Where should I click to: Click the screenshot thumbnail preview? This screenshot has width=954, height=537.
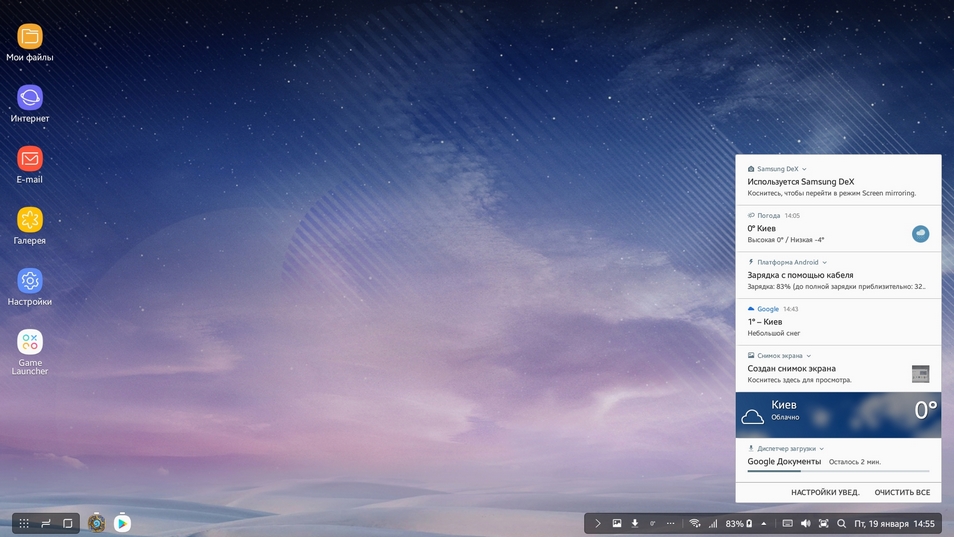pyautogui.click(x=921, y=373)
